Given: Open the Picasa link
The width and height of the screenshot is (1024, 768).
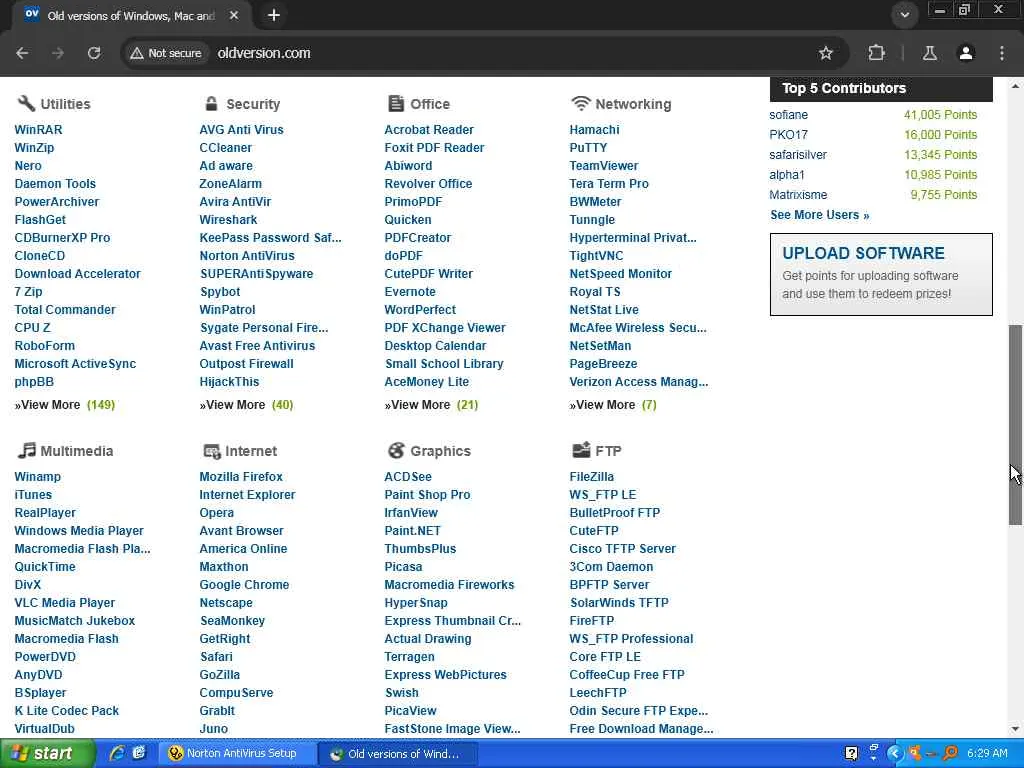Looking at the screenshot, I should (x=403, y=567).
